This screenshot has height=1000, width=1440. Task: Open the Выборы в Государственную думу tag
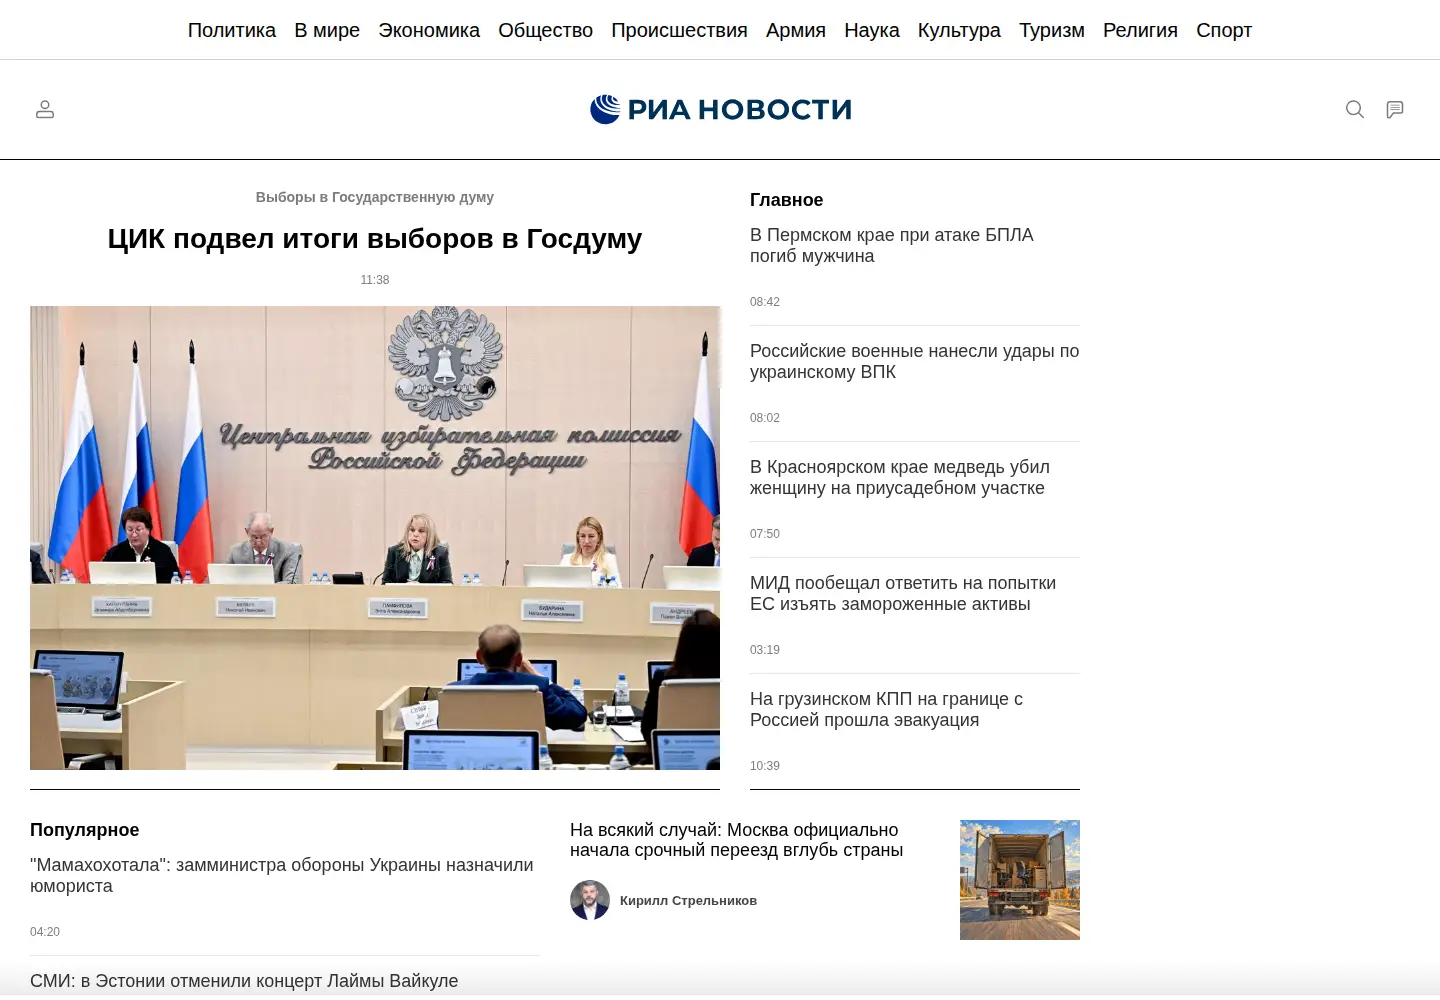coord(375,197)
